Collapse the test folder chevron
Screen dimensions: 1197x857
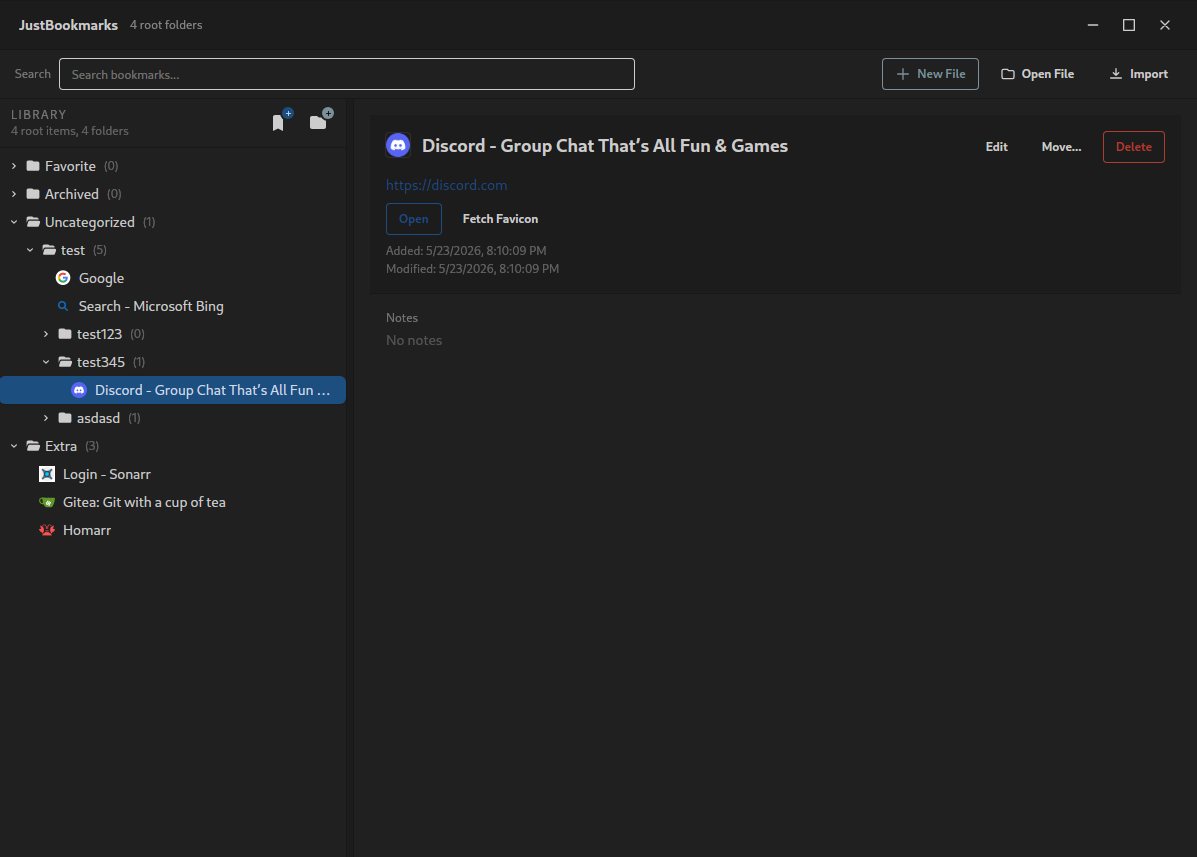tap(30, 250)
